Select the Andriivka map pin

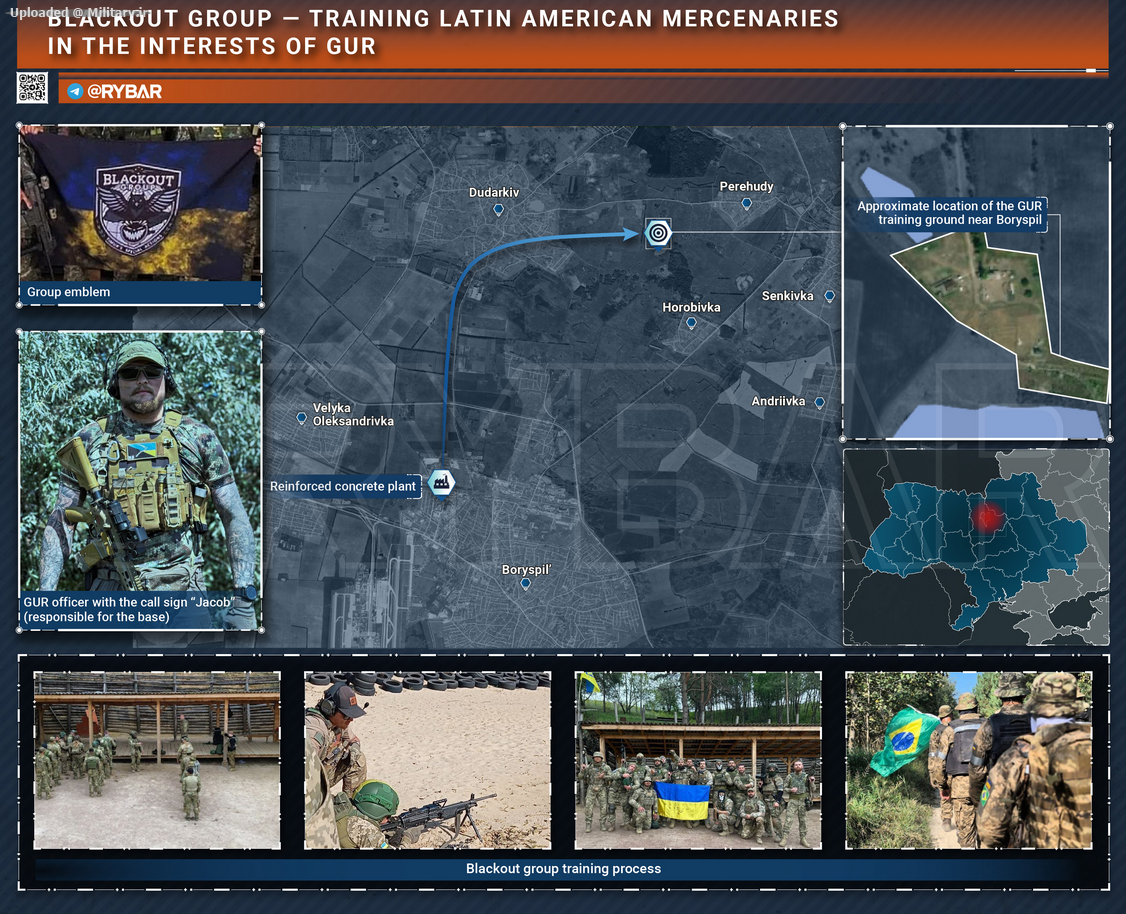pyautogui.click(x=819, y=402)
